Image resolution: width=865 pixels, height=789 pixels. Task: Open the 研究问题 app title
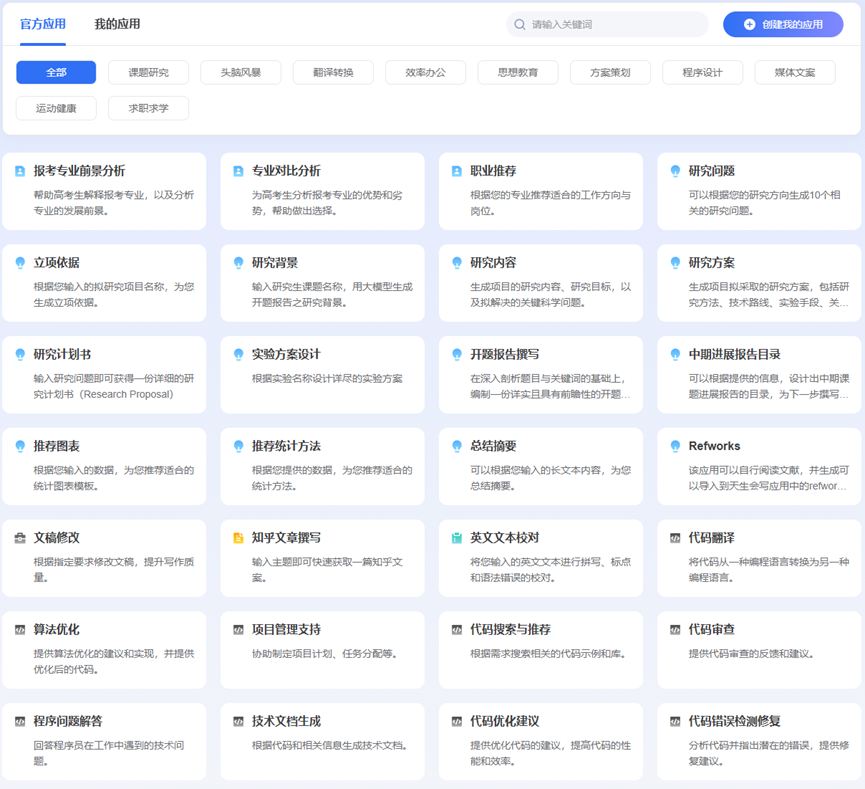(712, 171)
